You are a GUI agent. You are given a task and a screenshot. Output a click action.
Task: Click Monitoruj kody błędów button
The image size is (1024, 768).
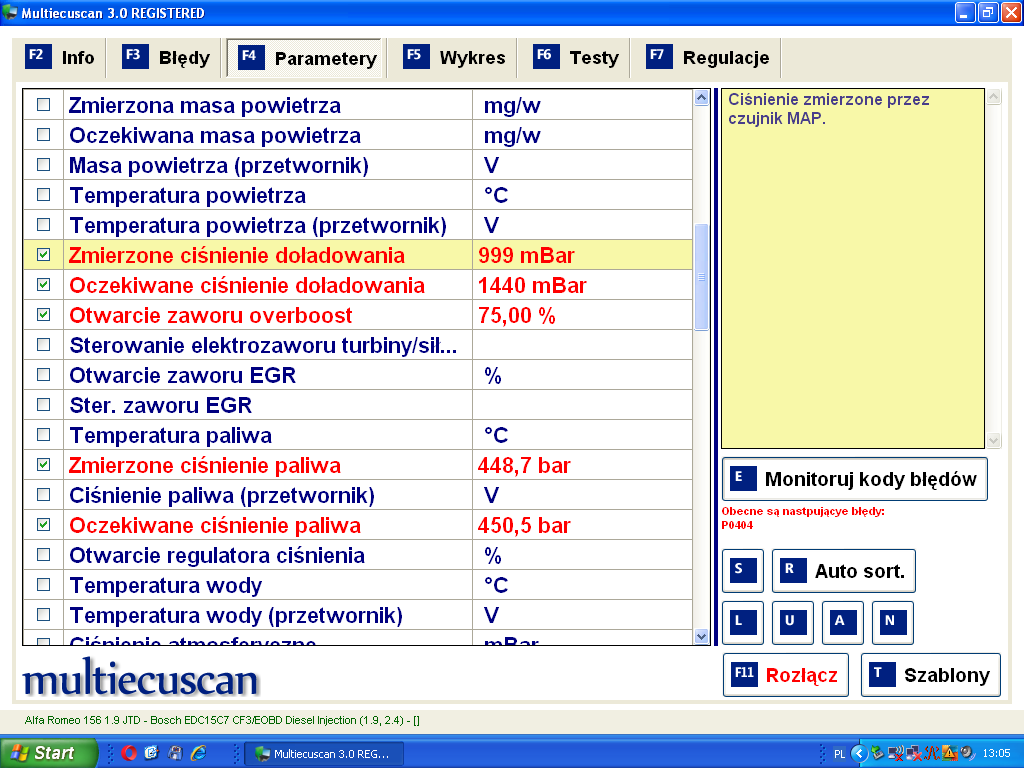coord(855,479)
